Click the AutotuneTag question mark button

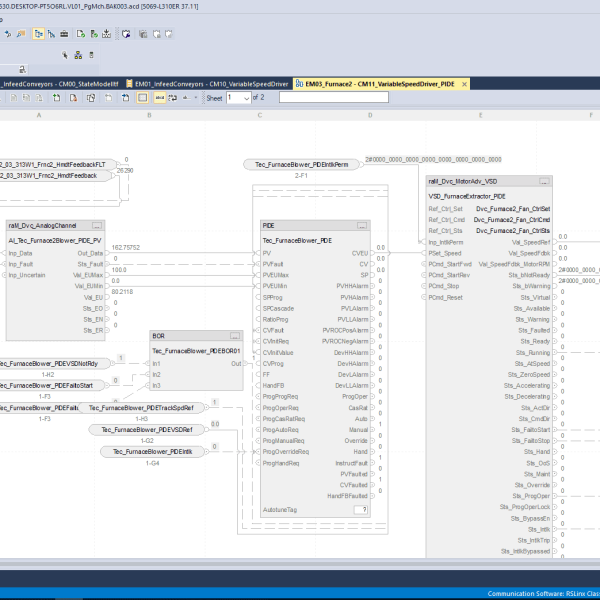361,510
